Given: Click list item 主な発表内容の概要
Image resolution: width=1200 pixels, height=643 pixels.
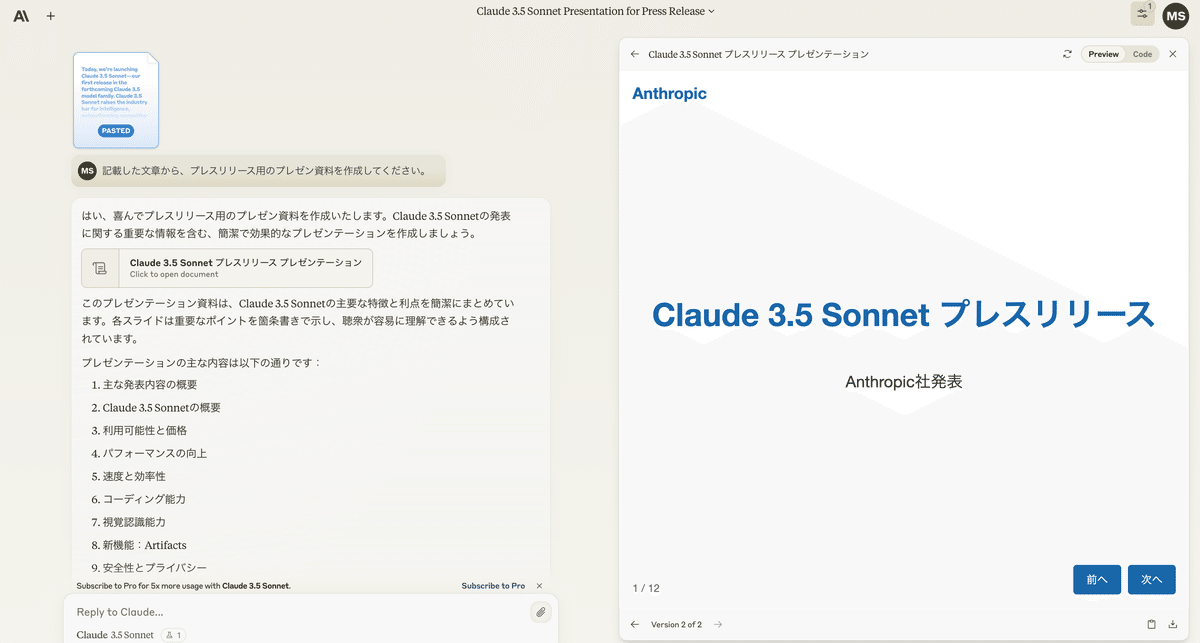Looking at the screenshot, I should (x=150, y=385).
